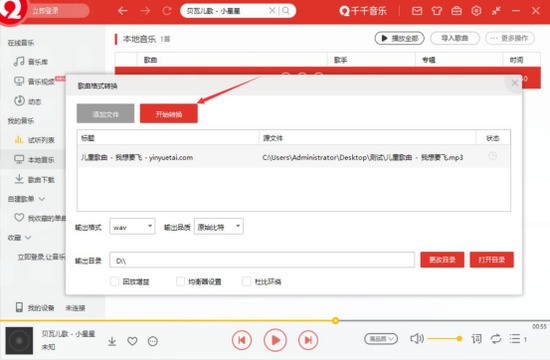Click the 更改目录 button

[442, 260]
